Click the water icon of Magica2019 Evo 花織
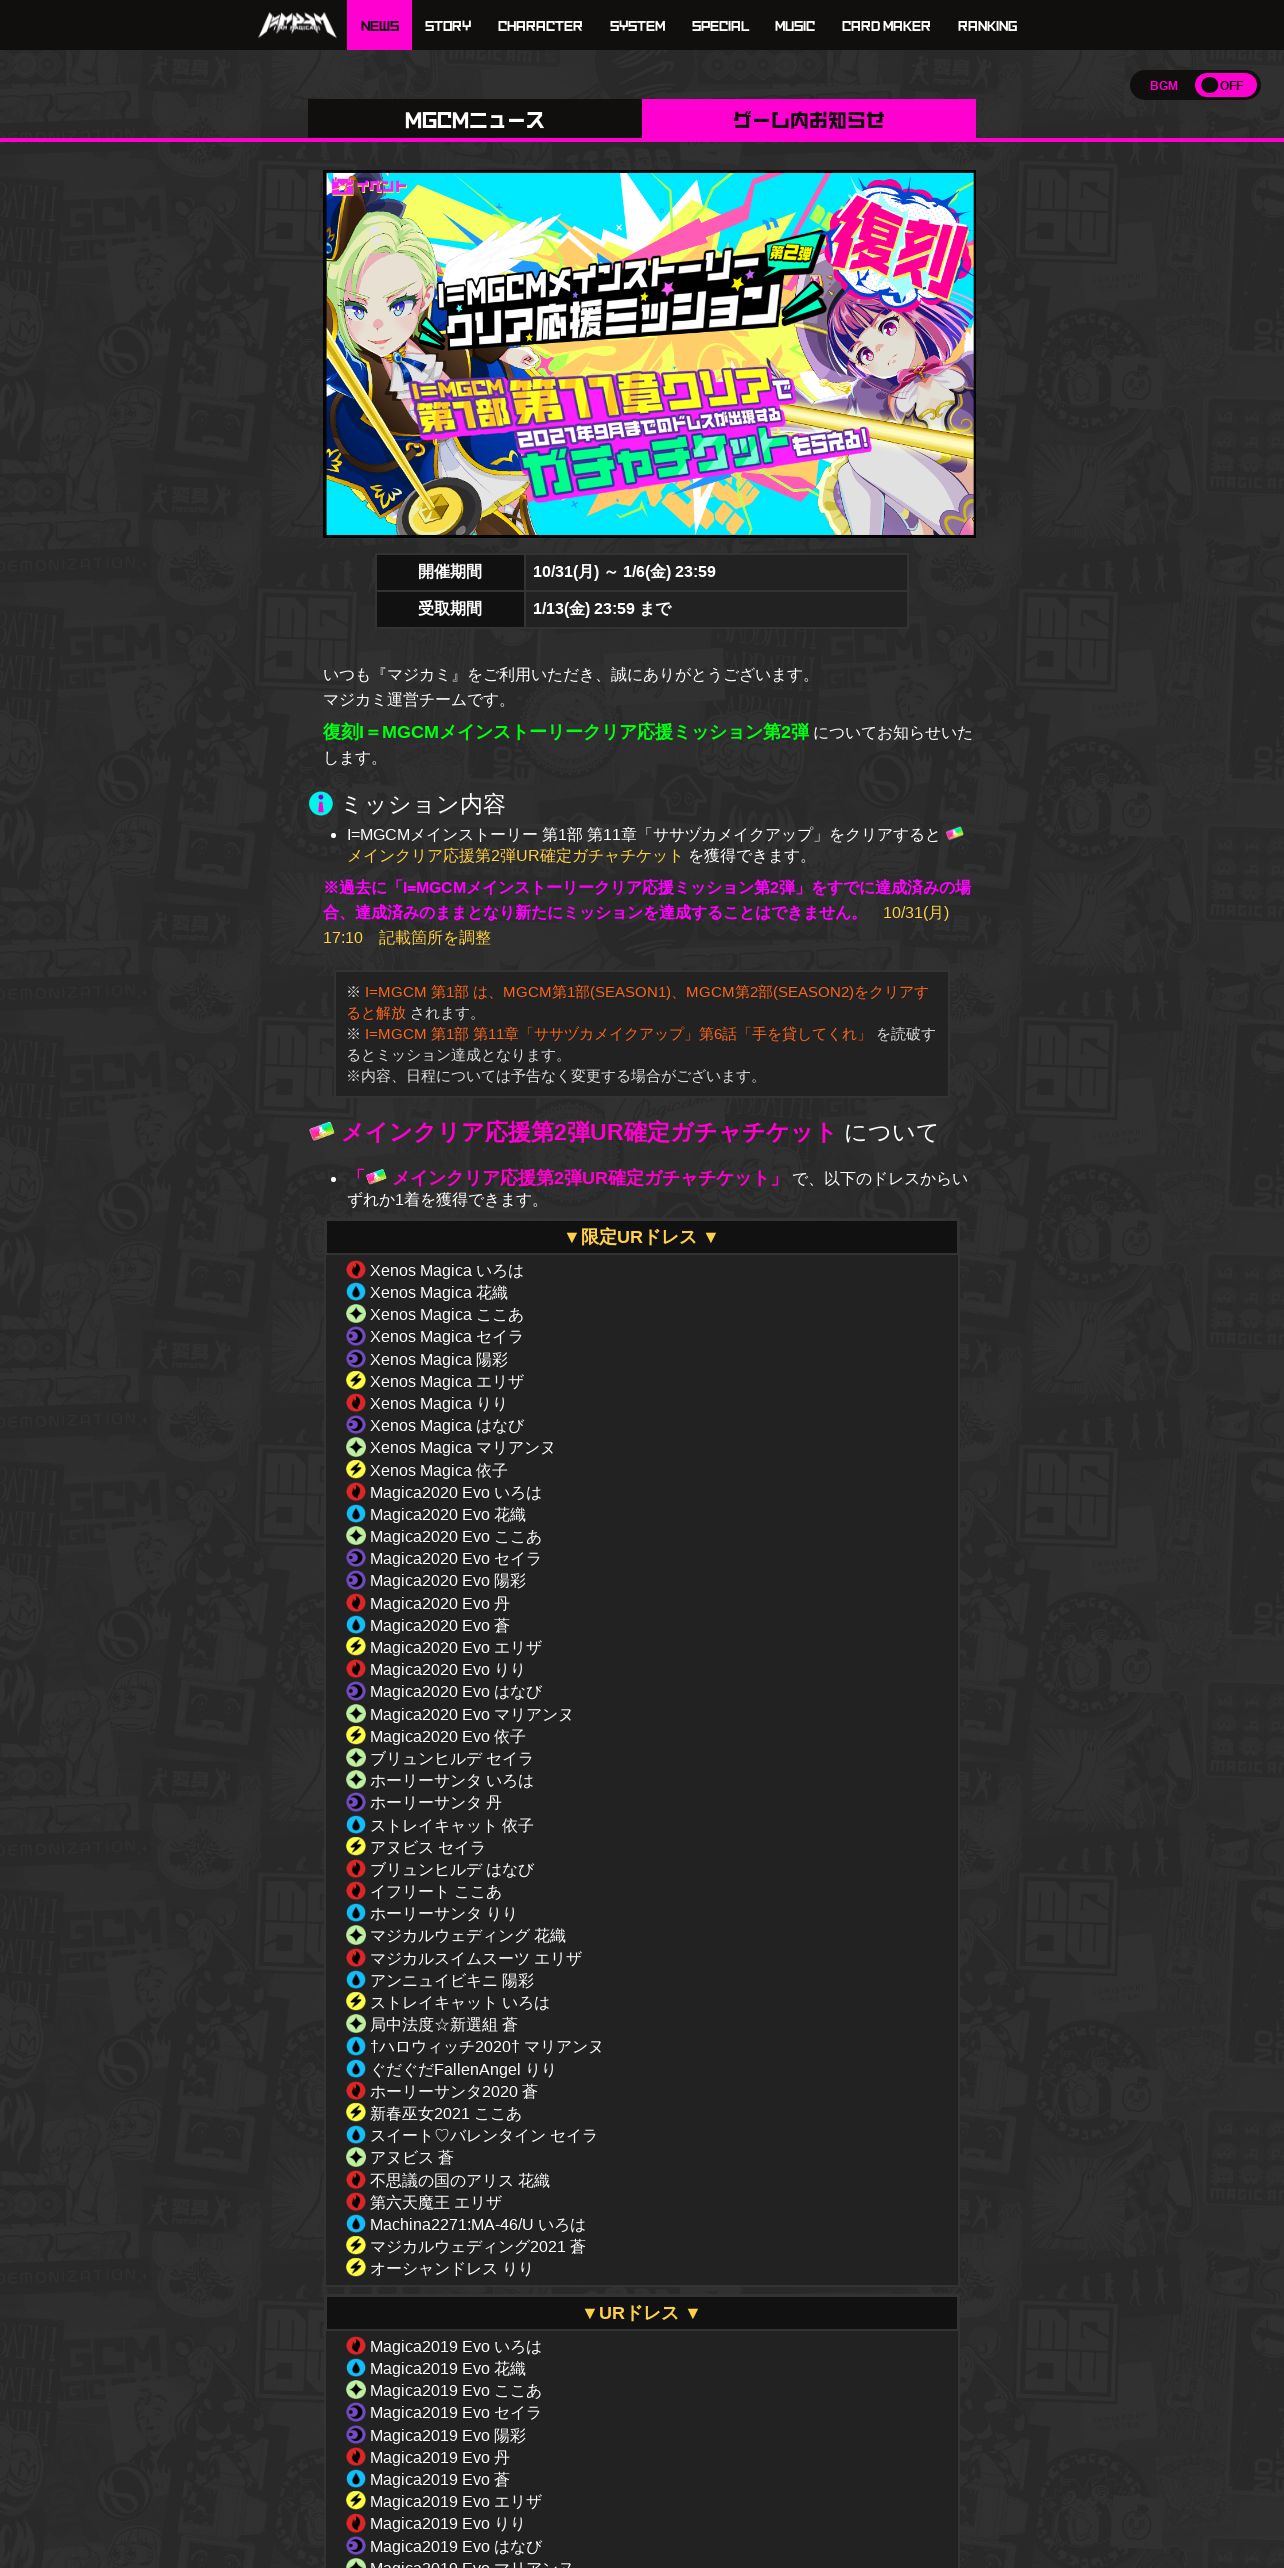 (355, 2367)
